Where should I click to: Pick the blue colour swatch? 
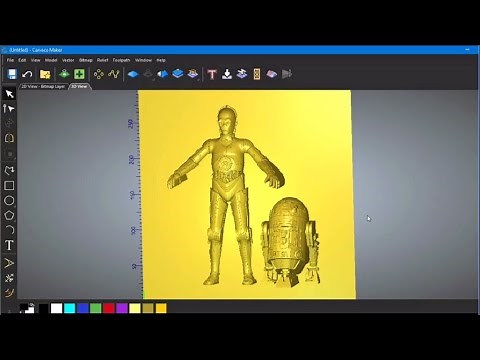[83, 308]
